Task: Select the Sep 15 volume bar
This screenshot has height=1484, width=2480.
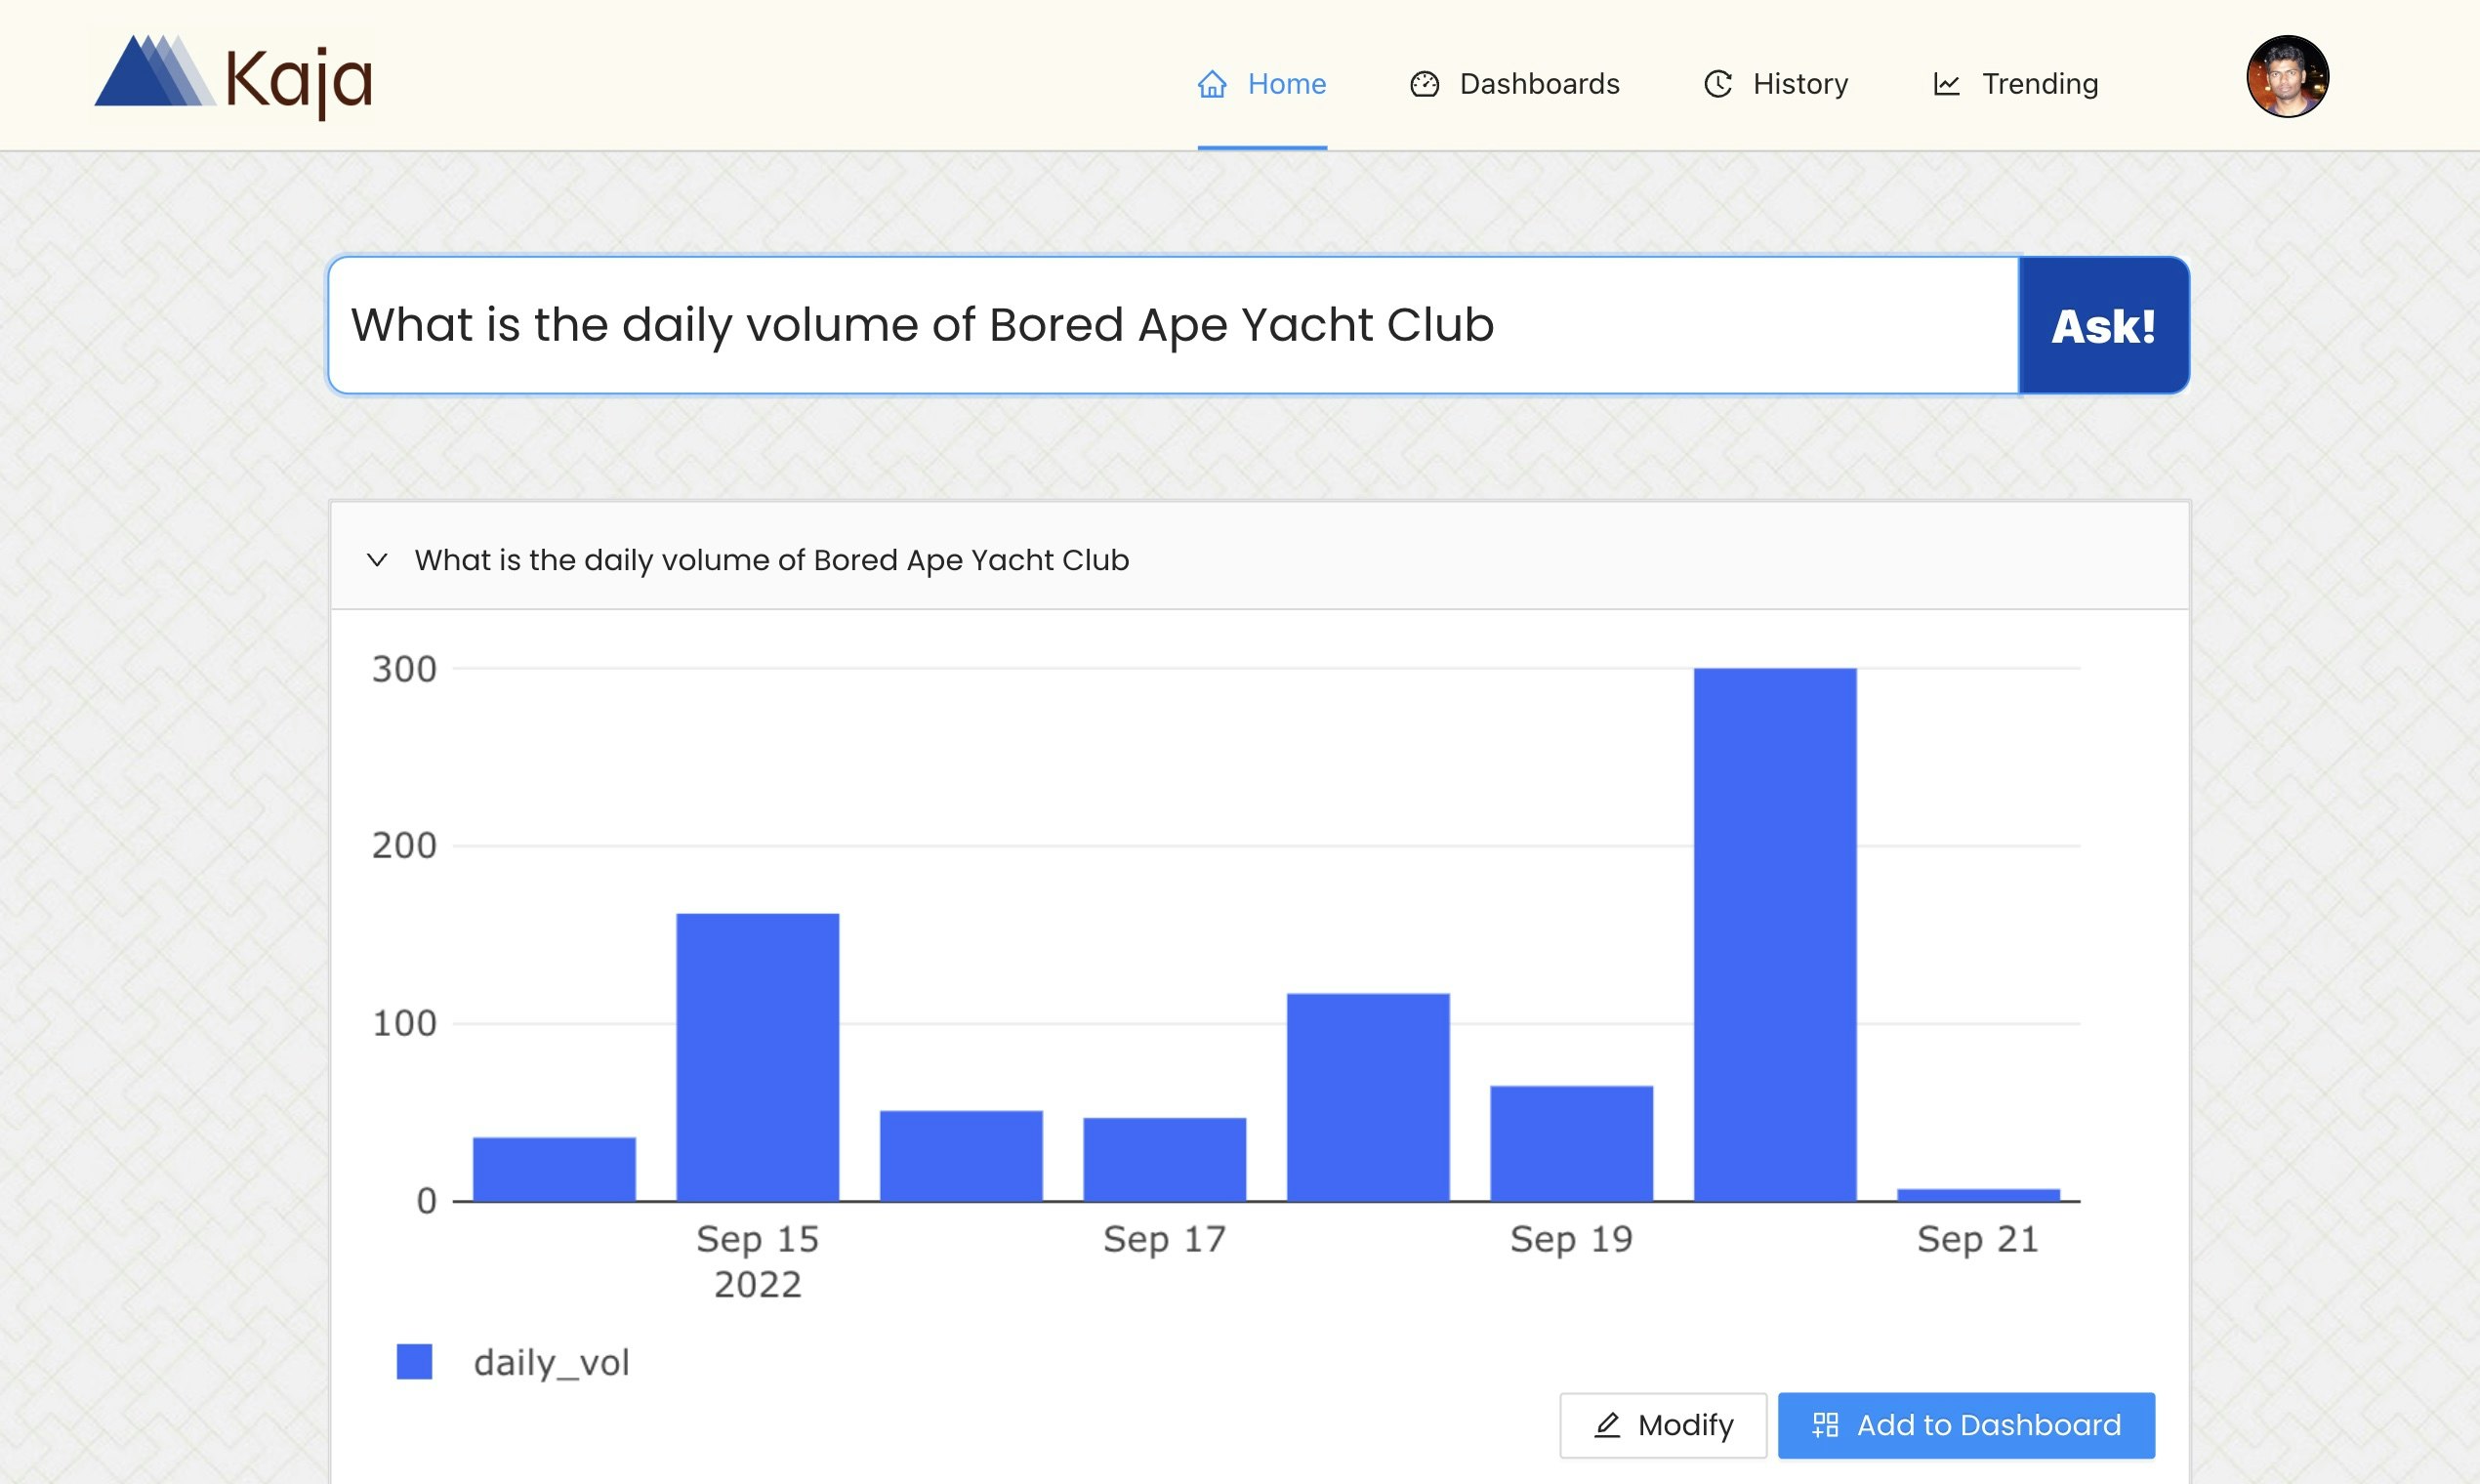Action: (758, 1057)
